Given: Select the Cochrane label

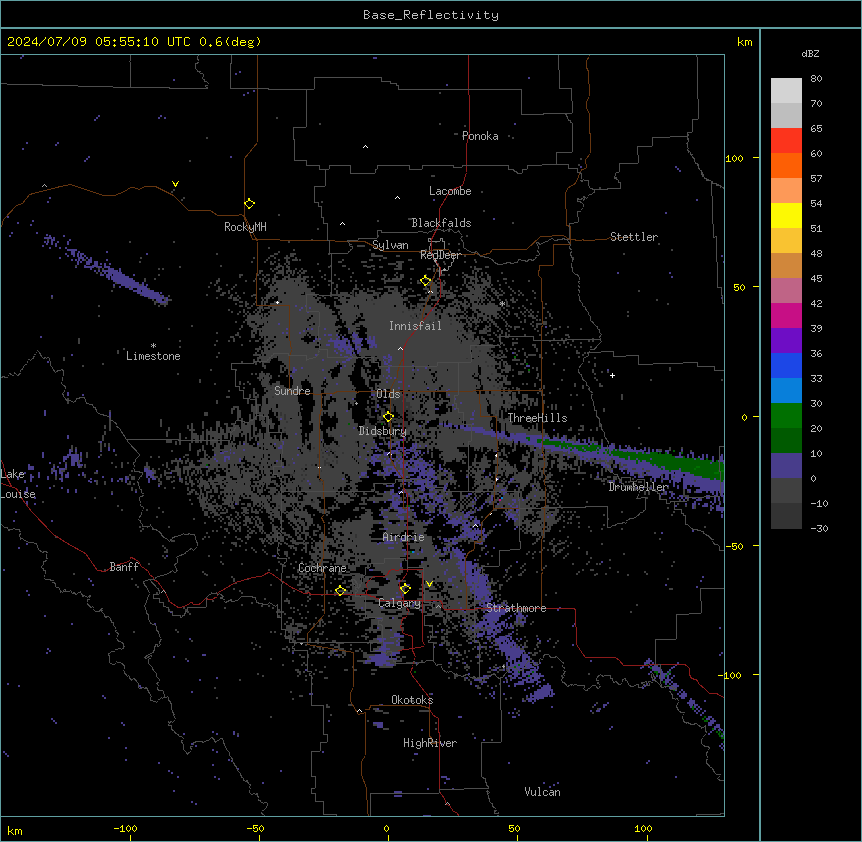Looking at the screenshot, I should click(x=322, y=568).
